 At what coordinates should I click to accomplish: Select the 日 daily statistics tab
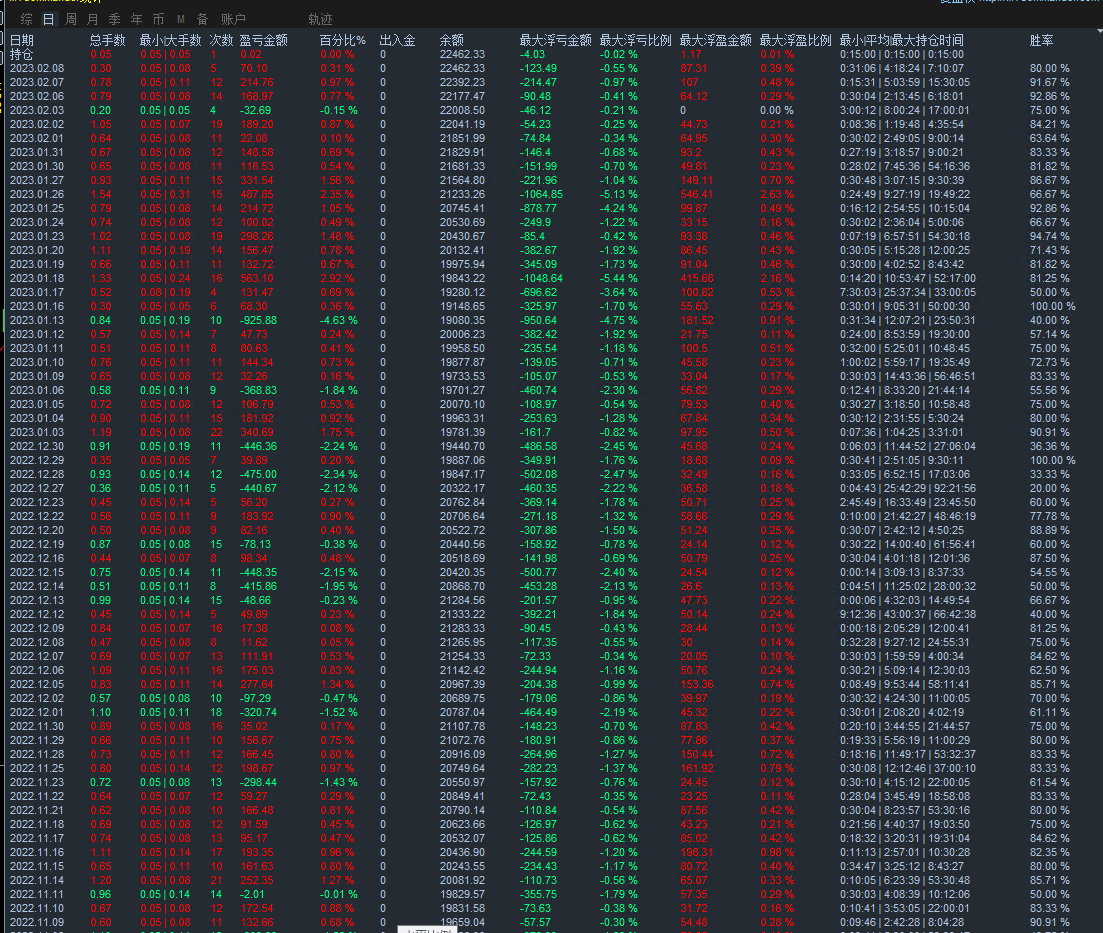click(49, 19)
